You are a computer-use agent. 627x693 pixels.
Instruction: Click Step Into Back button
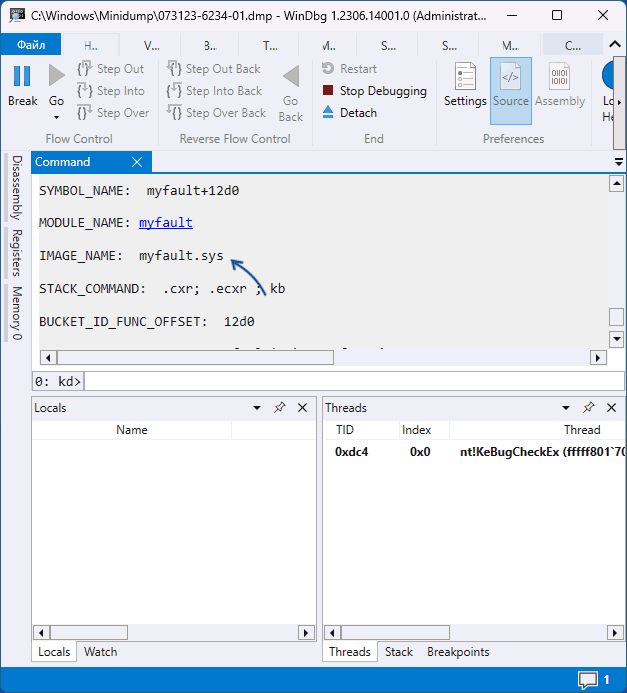pyautogui.click(x=214, y=91)
